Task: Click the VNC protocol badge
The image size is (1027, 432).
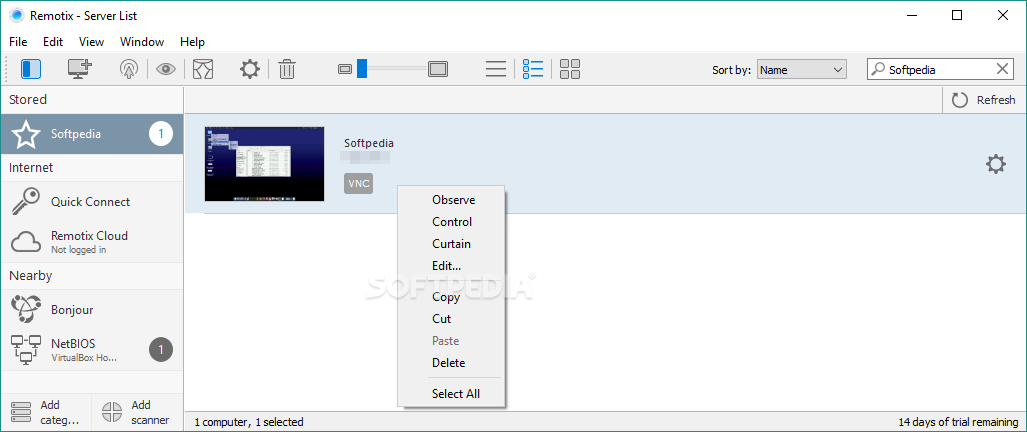Action: pos(358,184)
